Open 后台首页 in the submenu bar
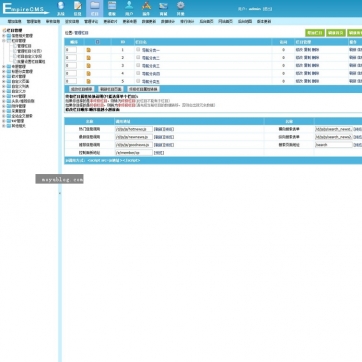Screen dimensions: 362x362 coord(206,21)
